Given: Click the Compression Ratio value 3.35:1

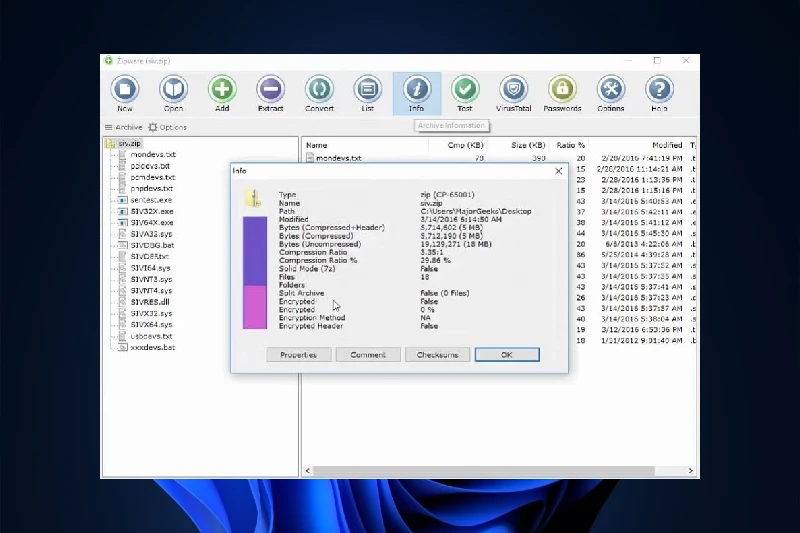Looking at the screenshot, I should click(x=432, y=252).
